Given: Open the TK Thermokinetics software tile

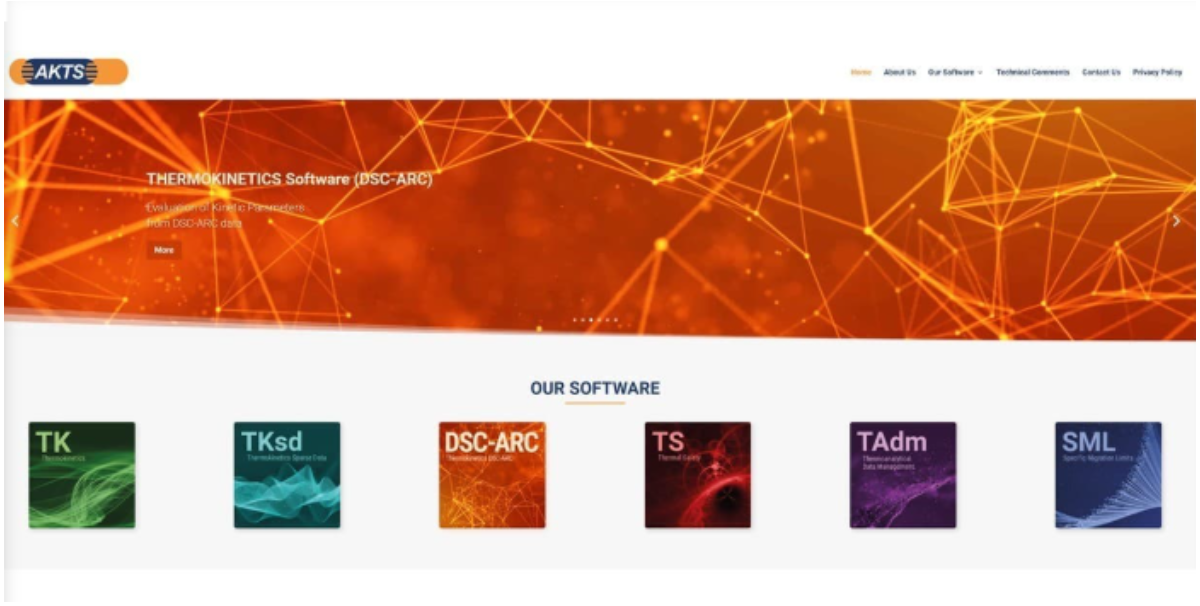Looking at the screenshot, I should (82, 475).
